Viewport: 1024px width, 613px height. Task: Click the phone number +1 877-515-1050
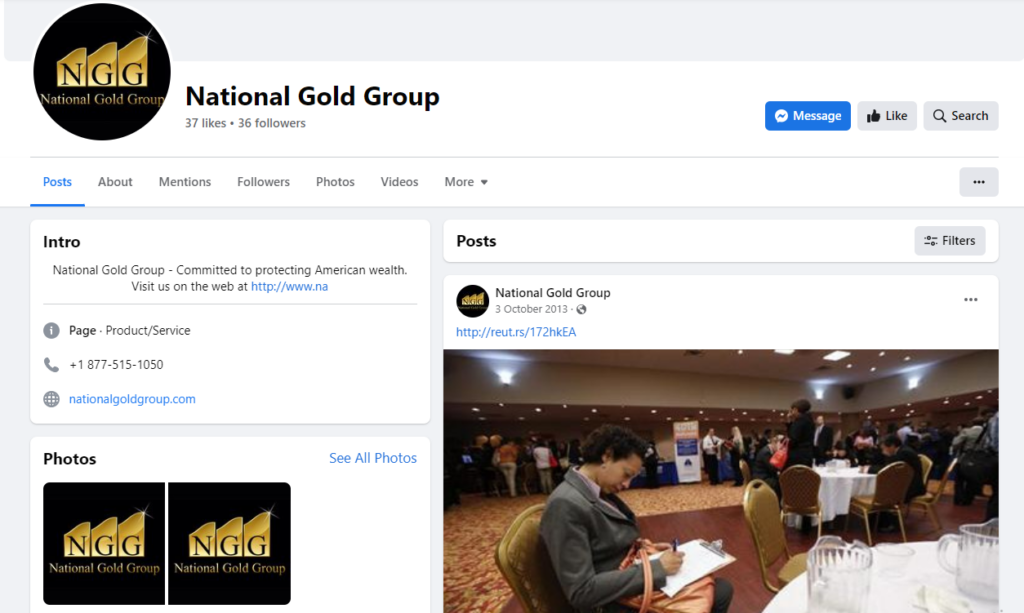point(116,365)
